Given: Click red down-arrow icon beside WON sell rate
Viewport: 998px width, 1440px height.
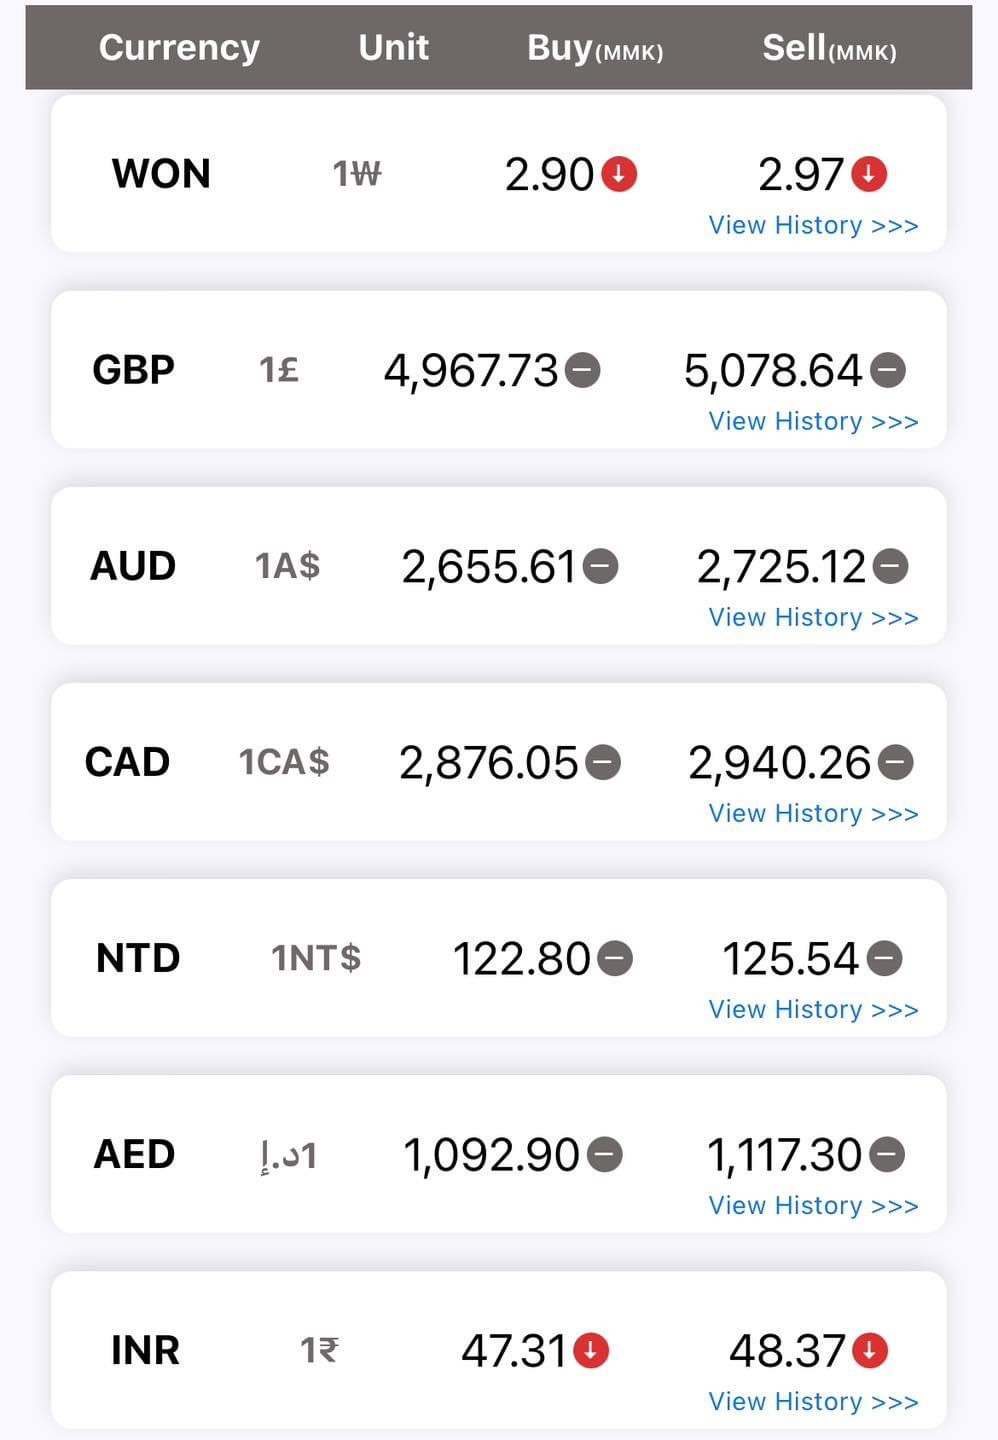Looking at the screenshot, I should click(869, 174).
